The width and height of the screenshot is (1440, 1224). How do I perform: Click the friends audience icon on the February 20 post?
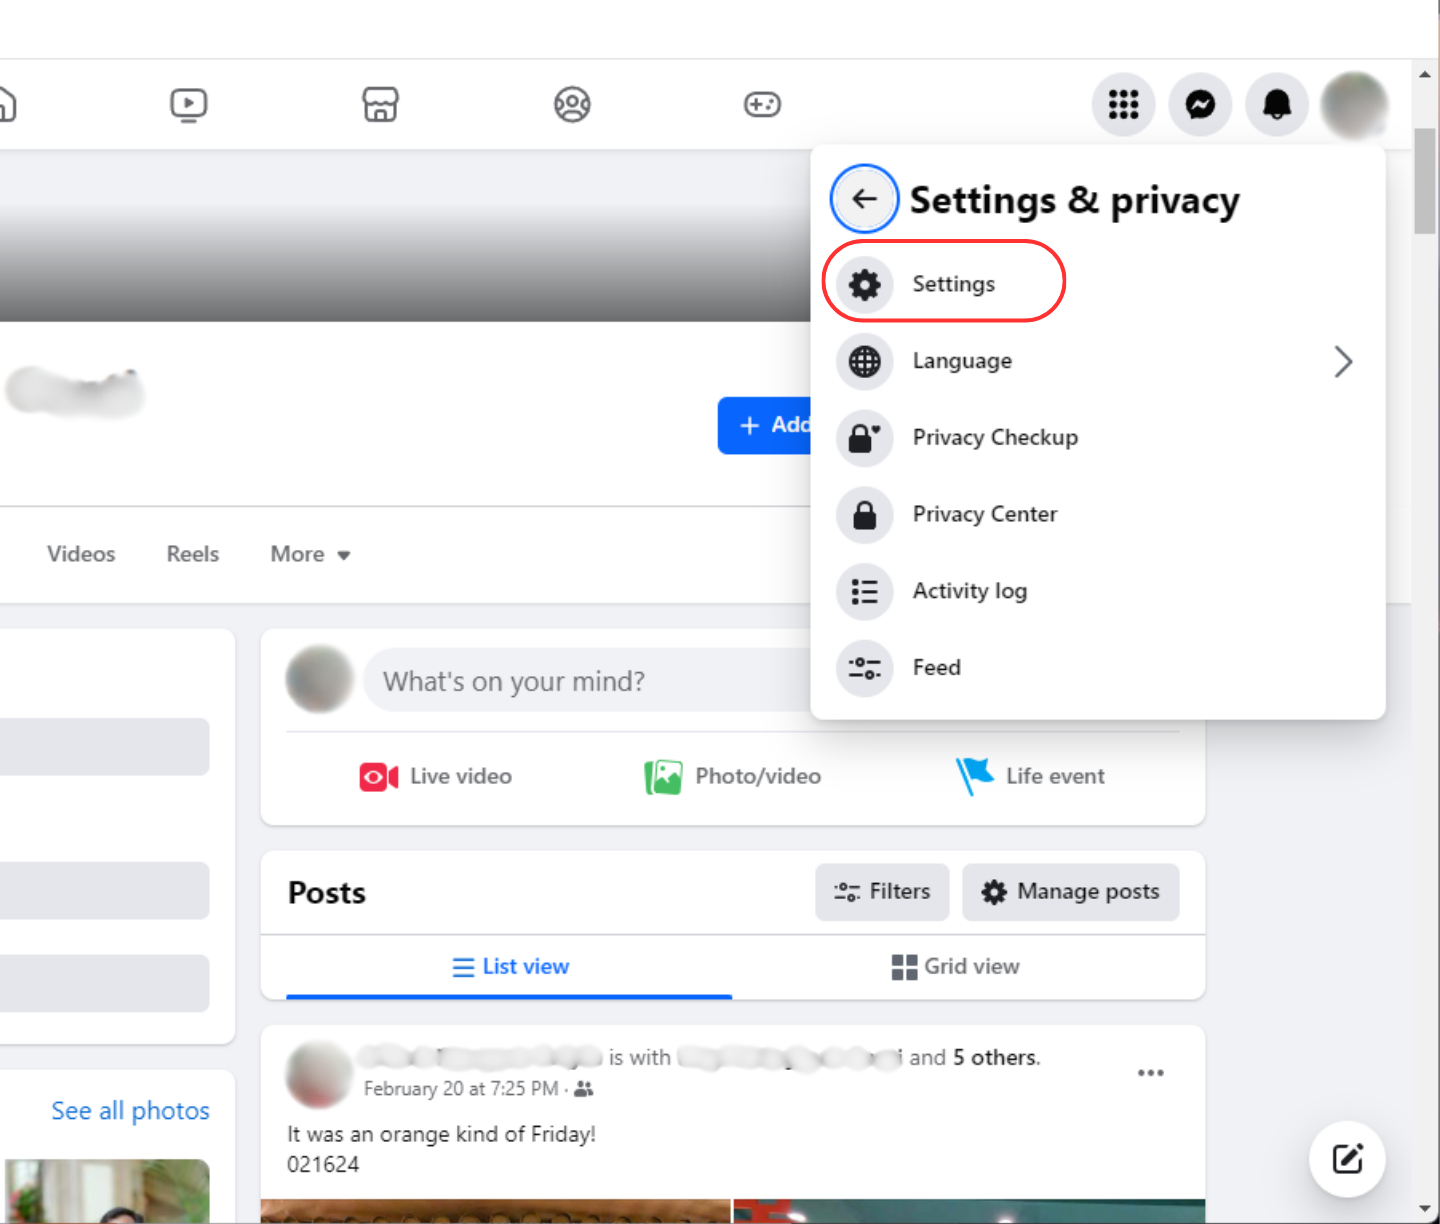tap(584, 1089)
